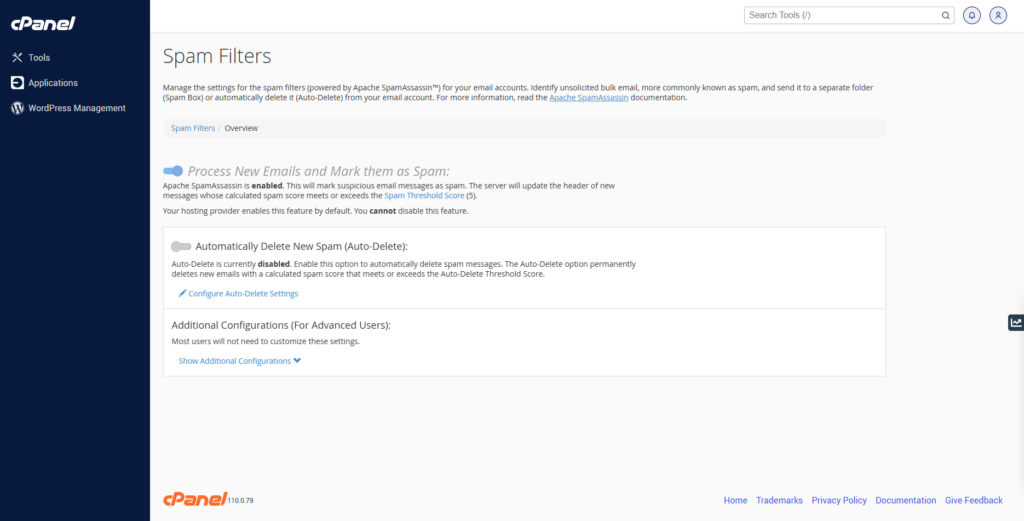Open the Spam Threshold Score link
The width and height of the screenshot is (1024, 521).
point(424,196)
